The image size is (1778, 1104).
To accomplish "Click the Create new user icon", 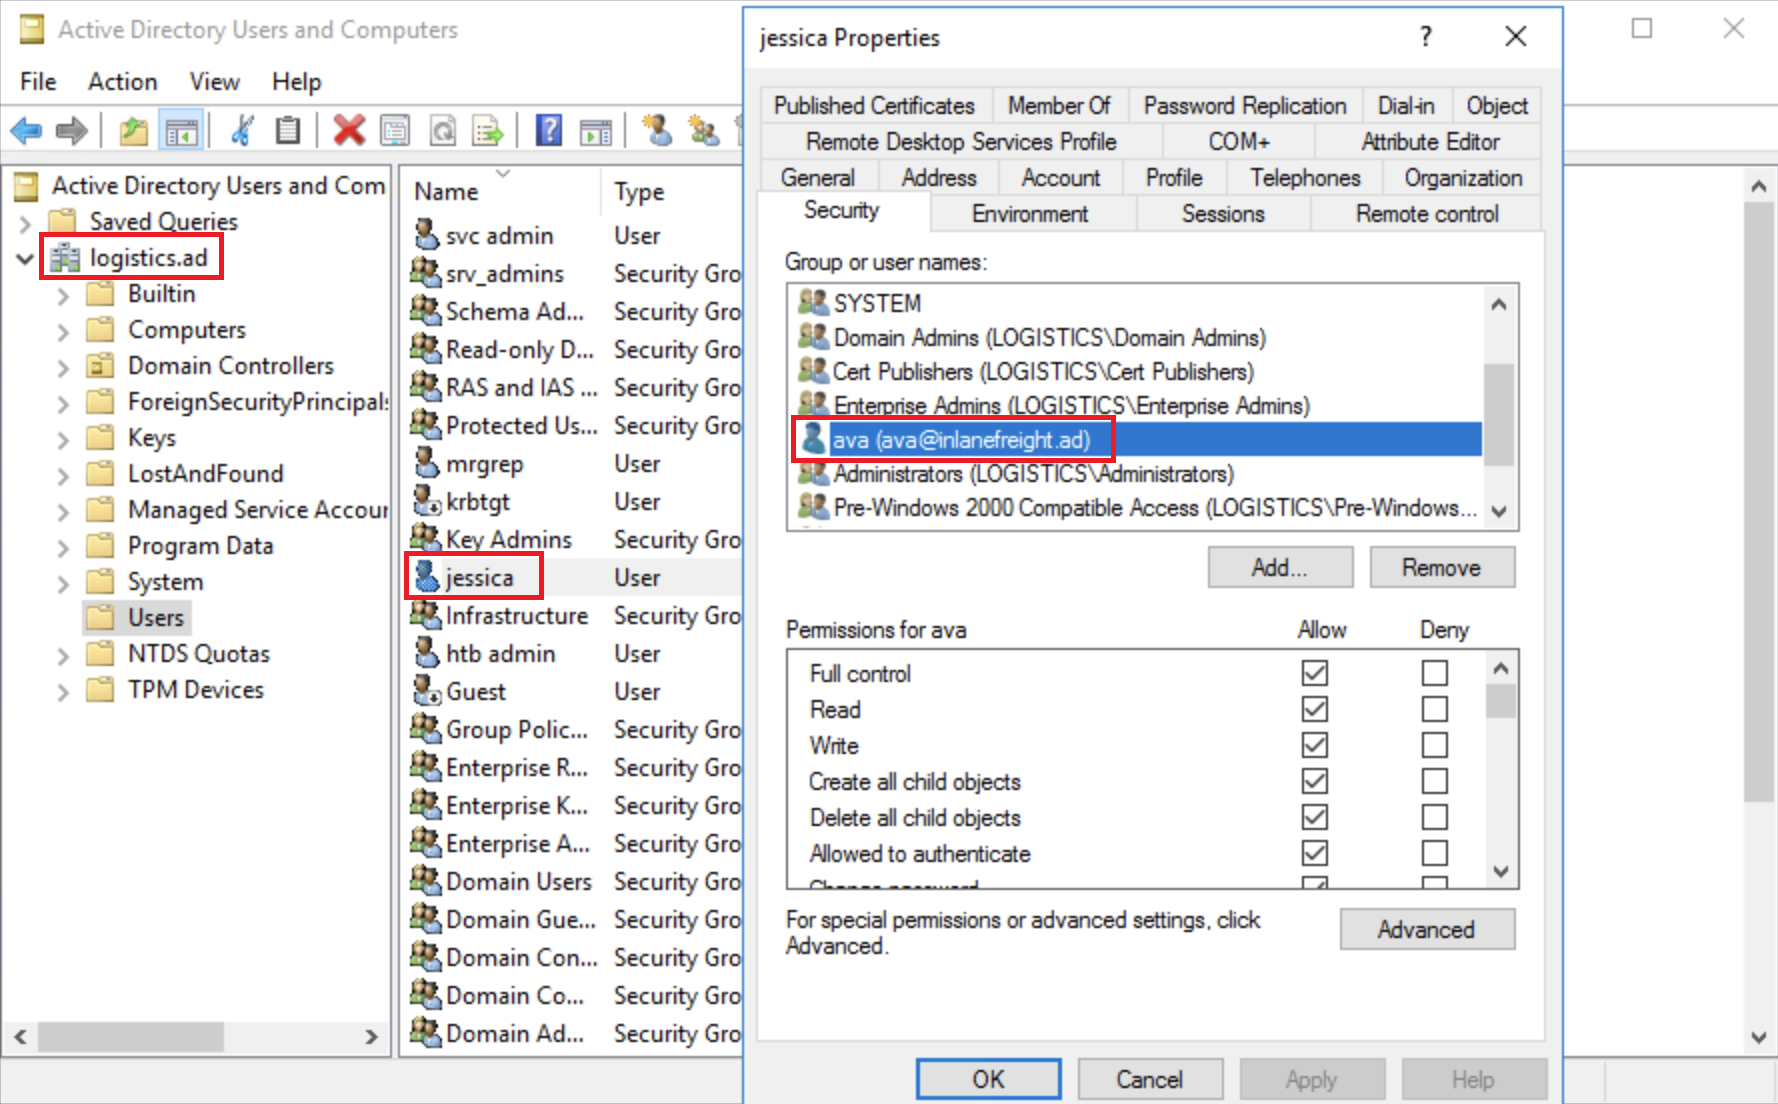I will (657, 131).
